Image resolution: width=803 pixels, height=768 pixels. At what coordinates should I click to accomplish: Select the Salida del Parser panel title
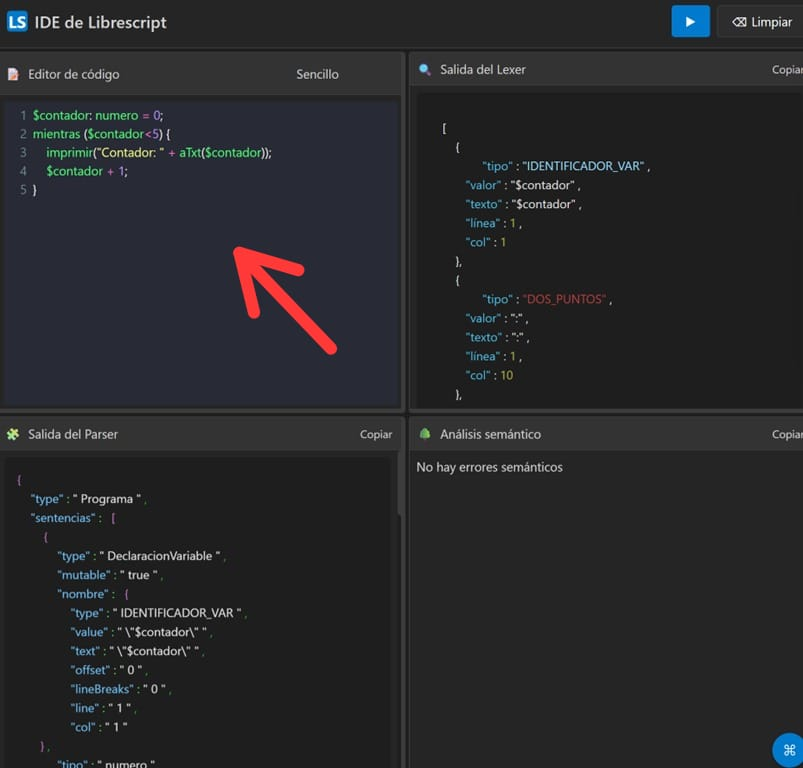coord(73,434)
